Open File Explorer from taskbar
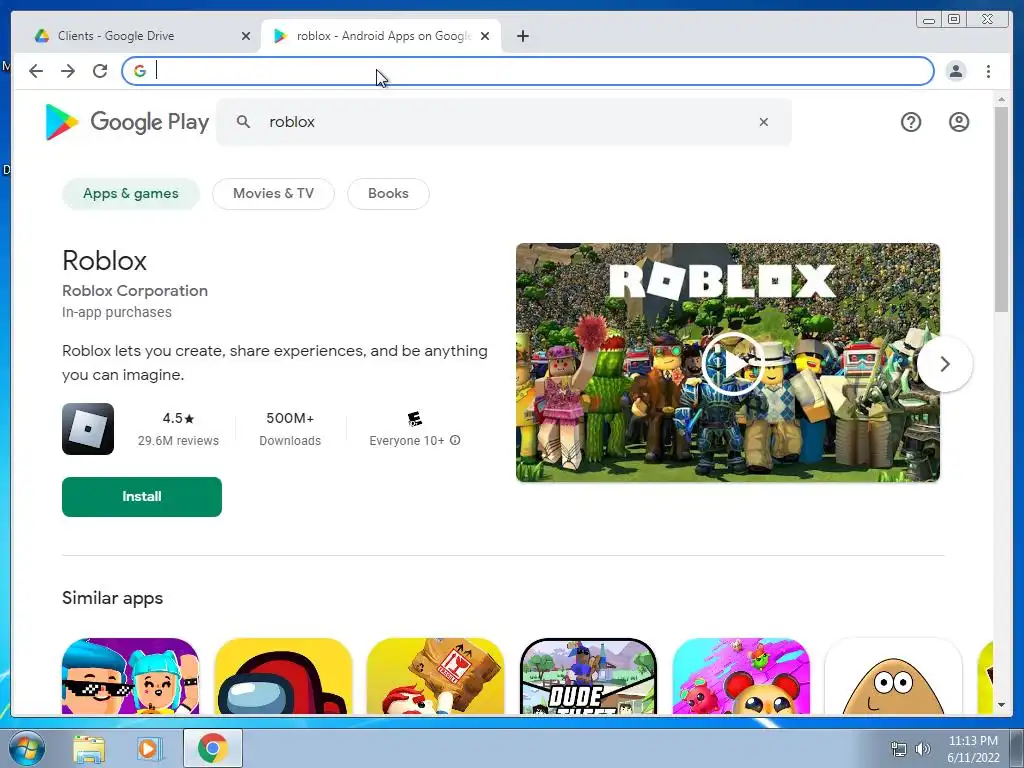Viewport: 1024px width, 768px height. (89, 748)
